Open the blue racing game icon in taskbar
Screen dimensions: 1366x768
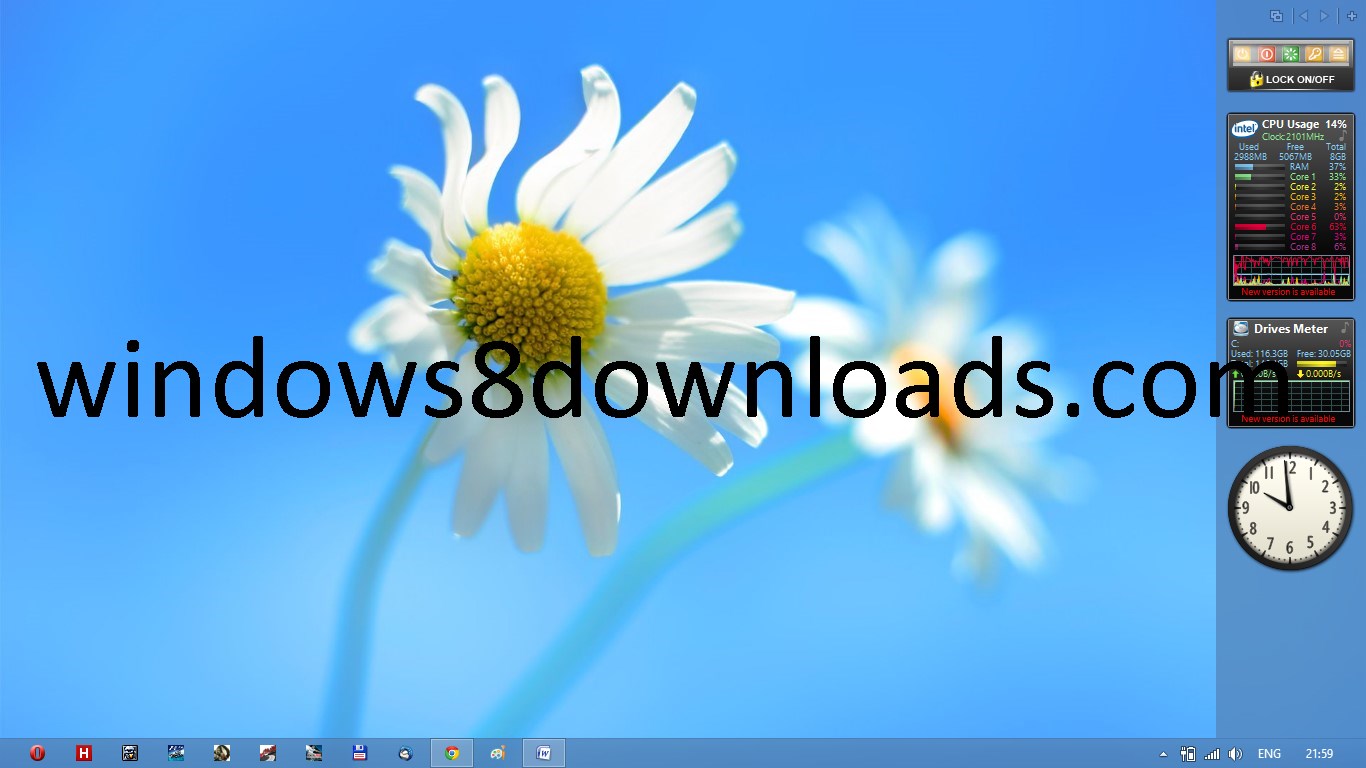click(x=176, y=753)
